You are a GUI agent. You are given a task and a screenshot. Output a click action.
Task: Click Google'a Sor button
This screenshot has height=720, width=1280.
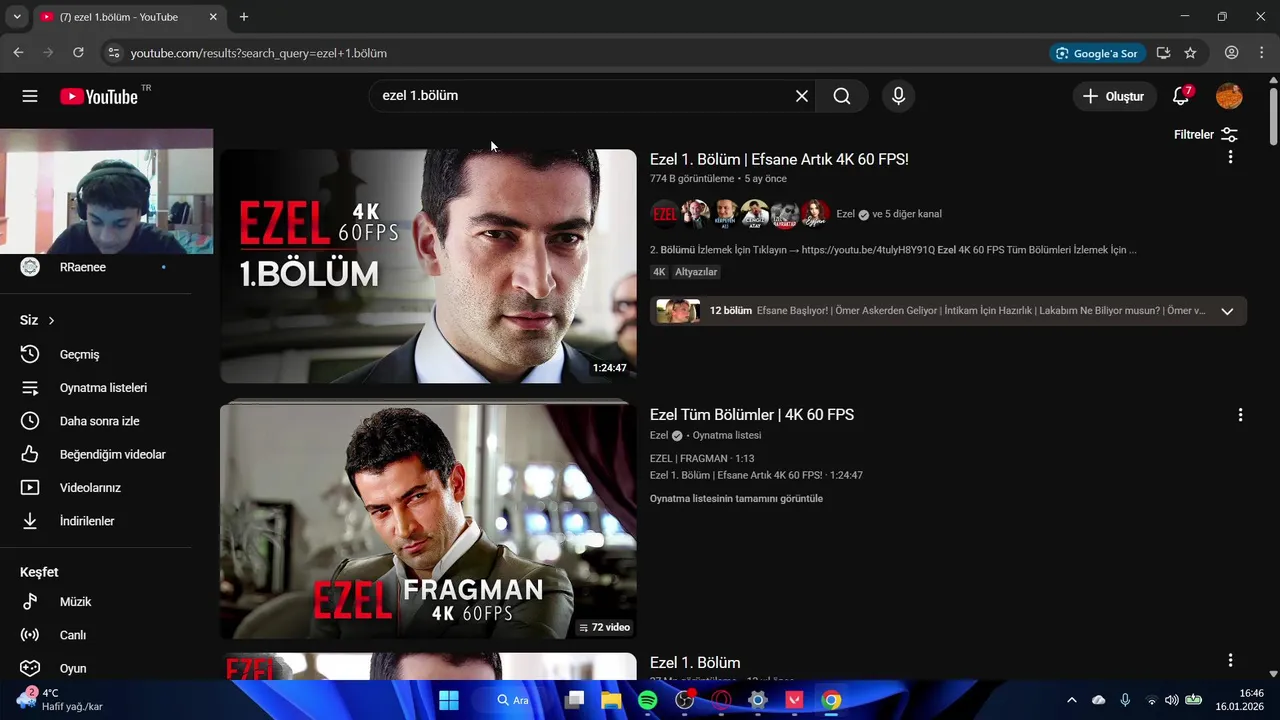pos(1097,53)
